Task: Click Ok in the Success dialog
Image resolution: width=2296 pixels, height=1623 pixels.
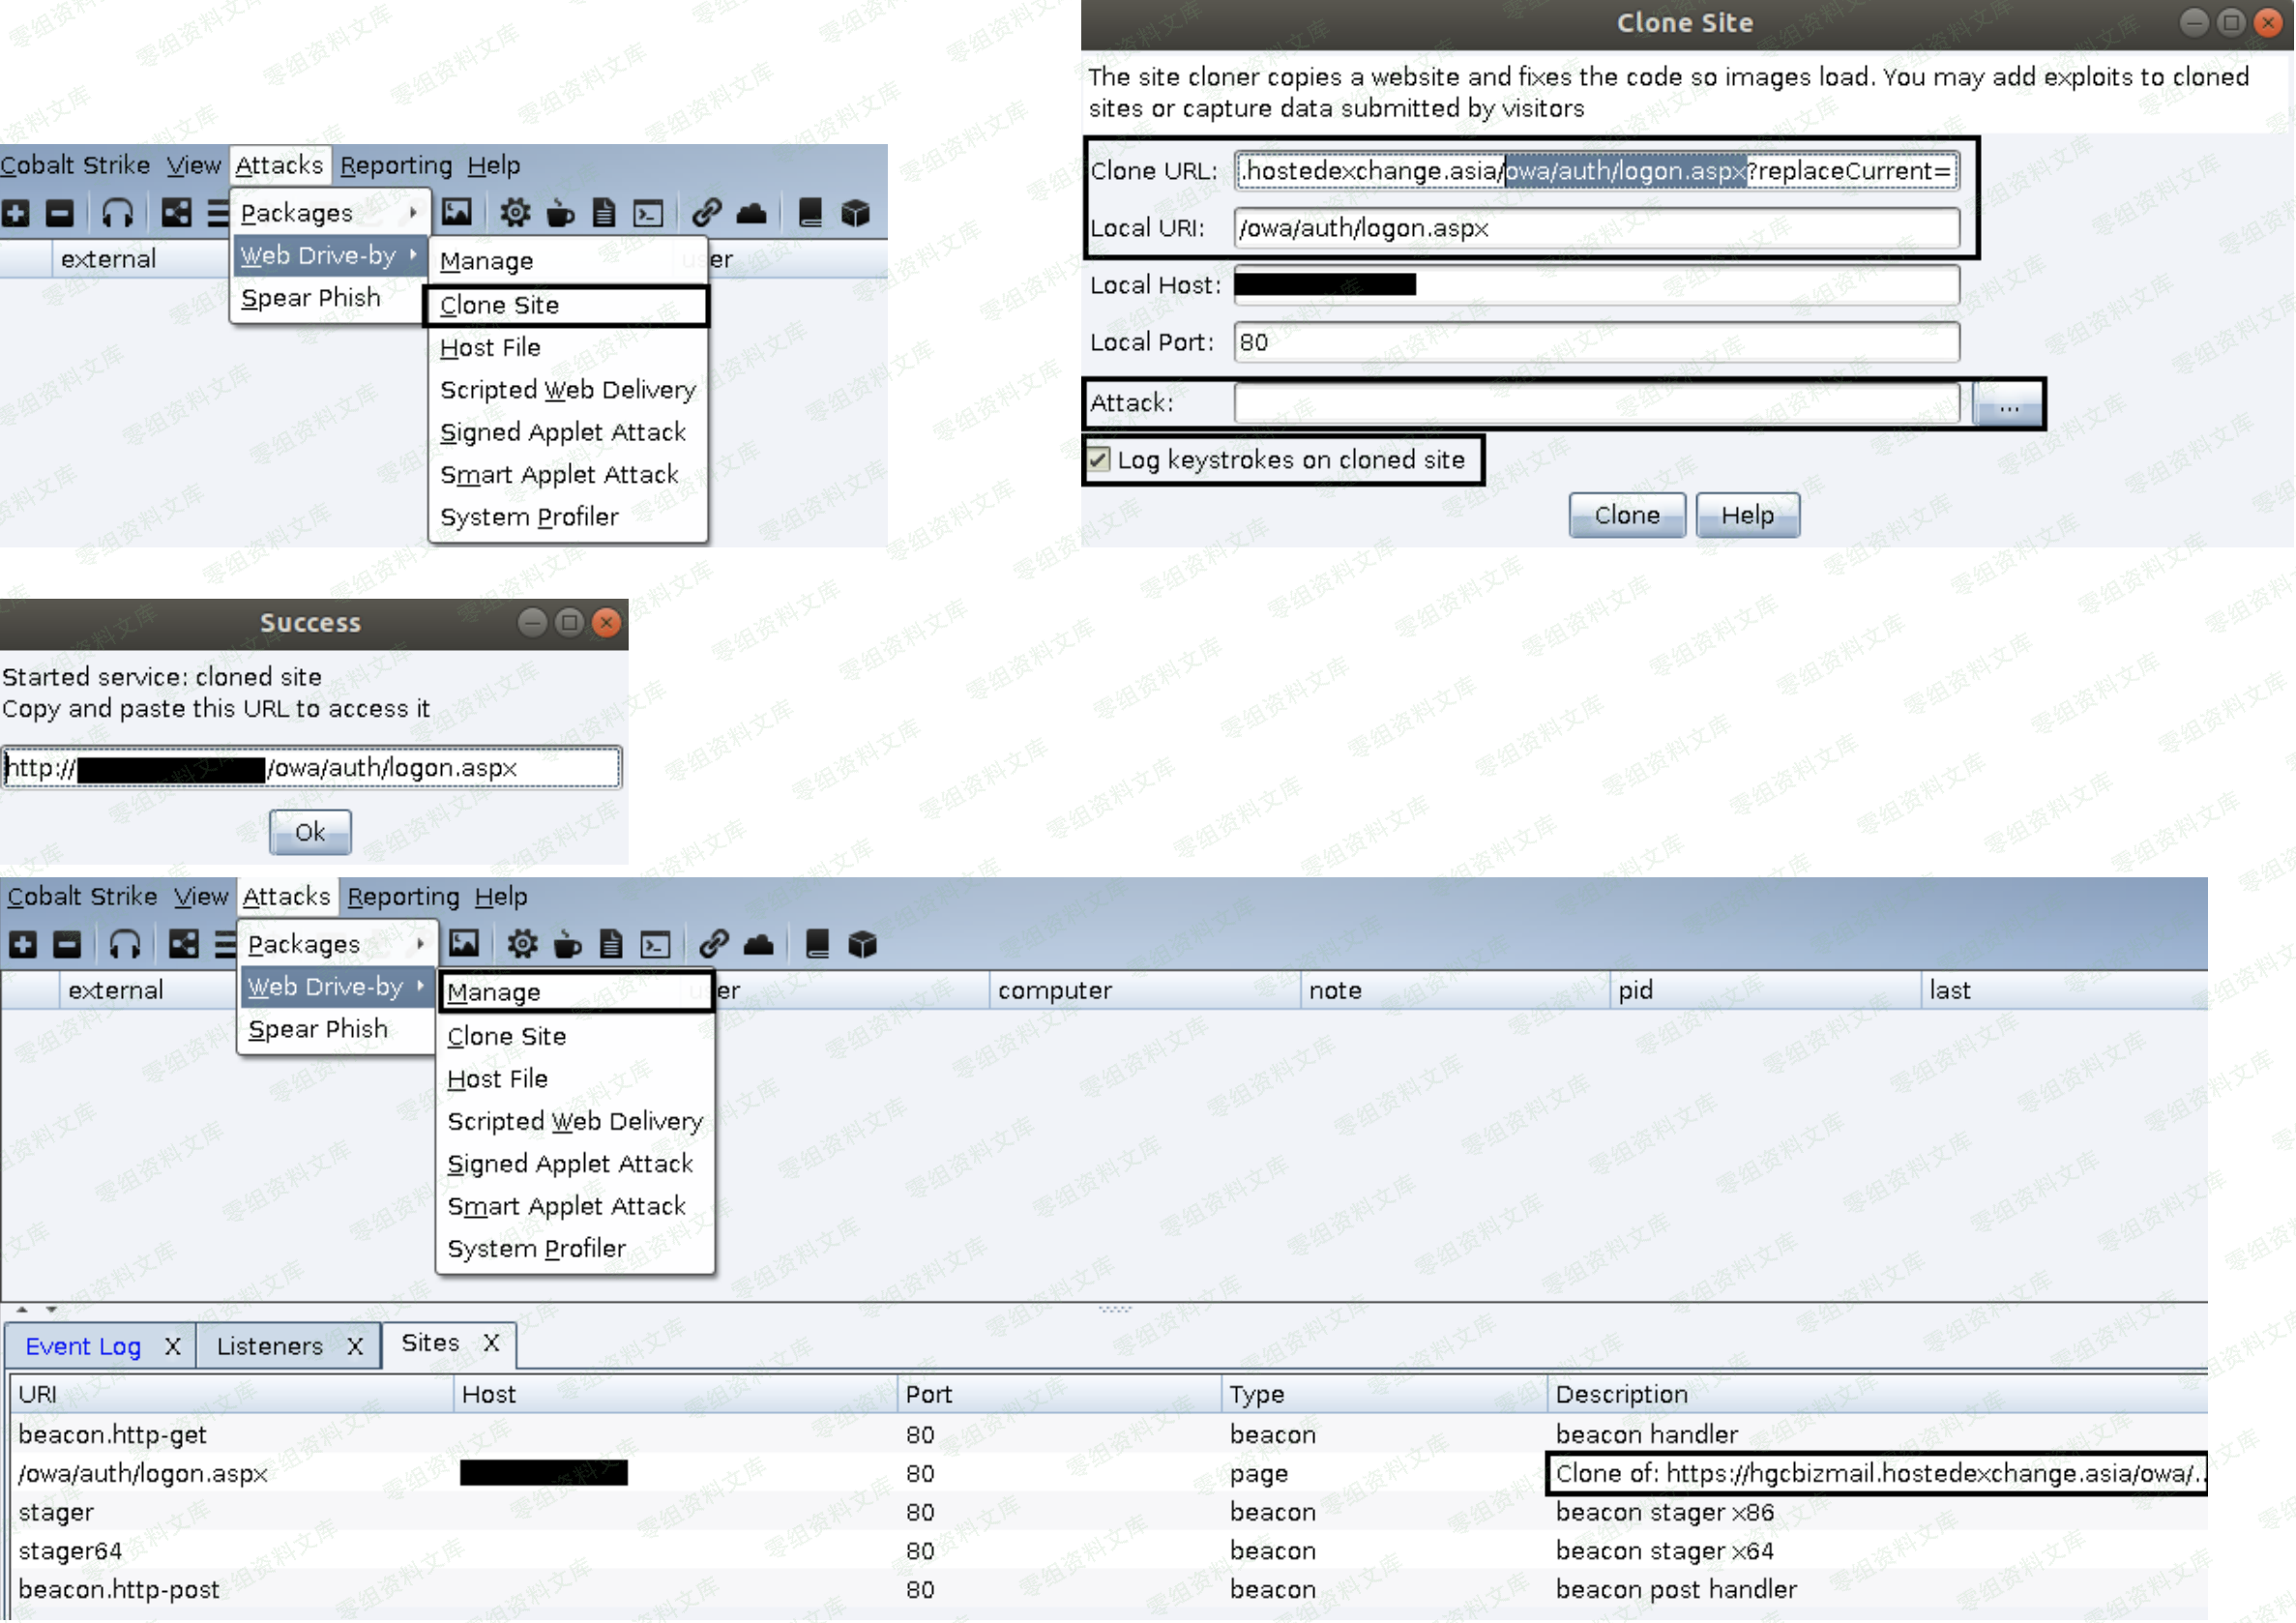Action: pyautogui.click(x=310, y=832)
